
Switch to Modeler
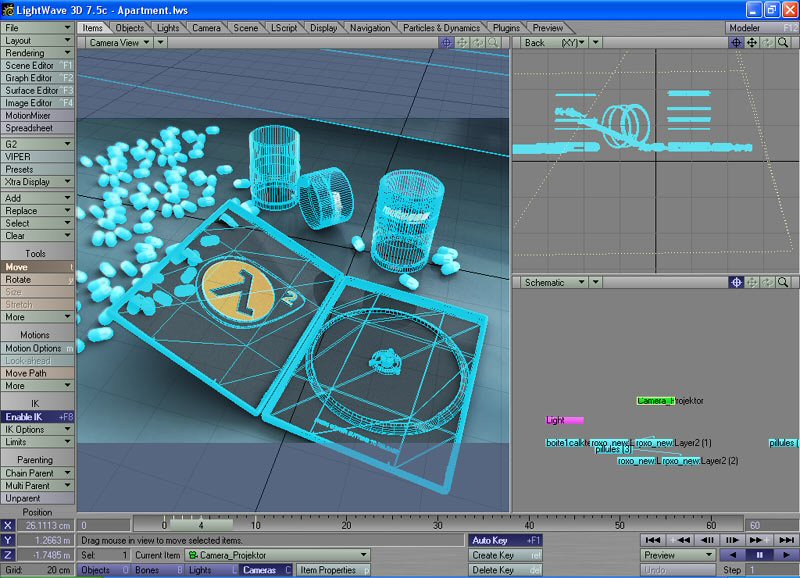(x=762, y=28)
